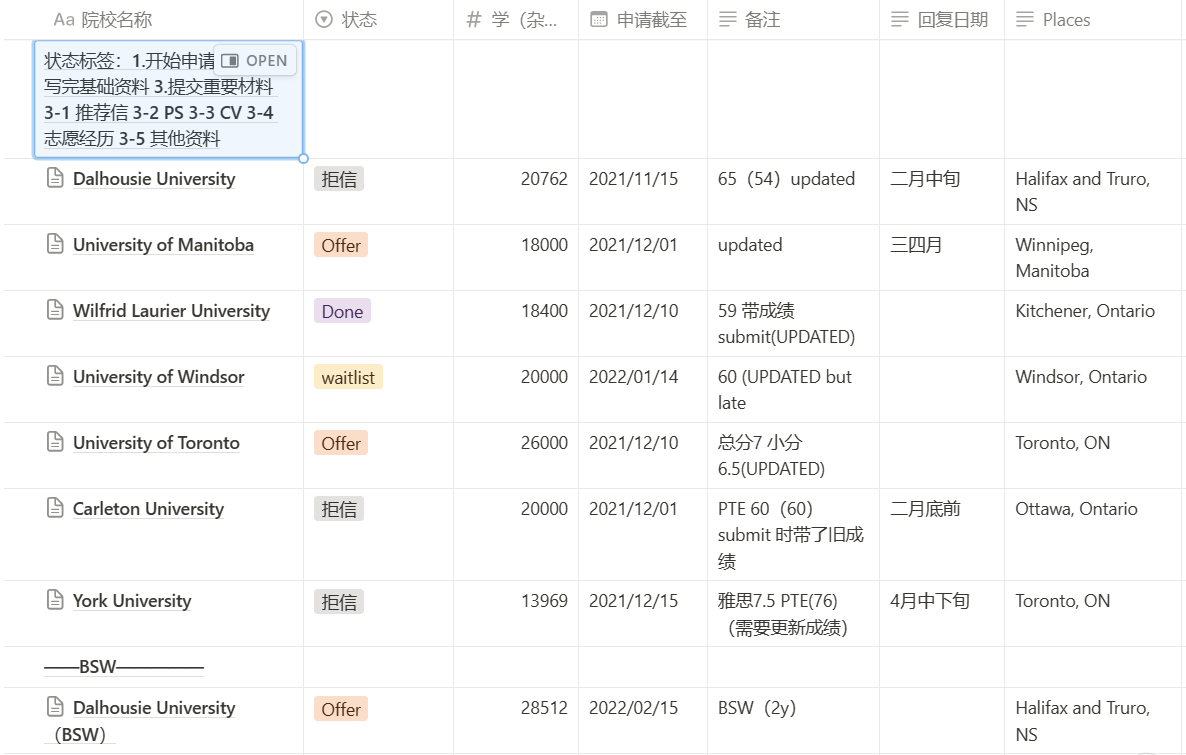Click the 拒信 status tag for Dalhousie University
Screen dimensions: 1186x755
339,179
